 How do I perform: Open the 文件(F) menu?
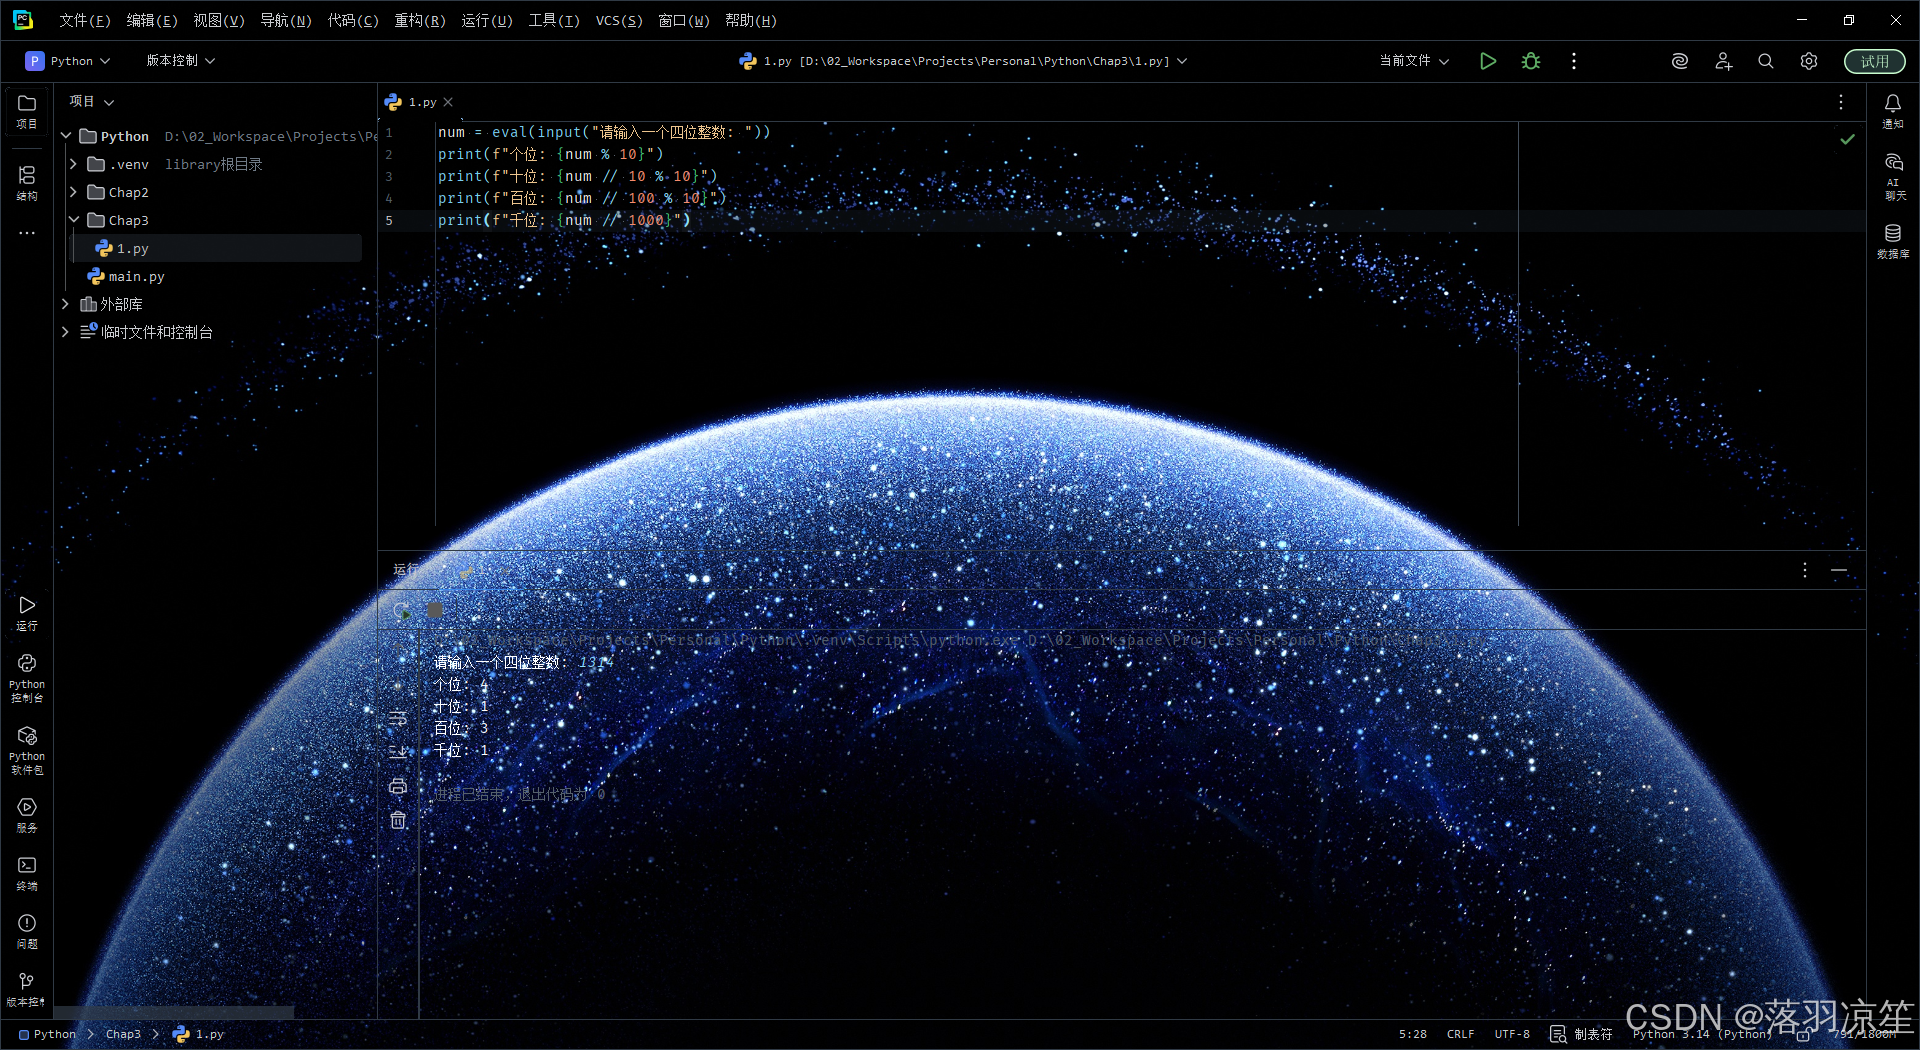click(x=85, y=21)
